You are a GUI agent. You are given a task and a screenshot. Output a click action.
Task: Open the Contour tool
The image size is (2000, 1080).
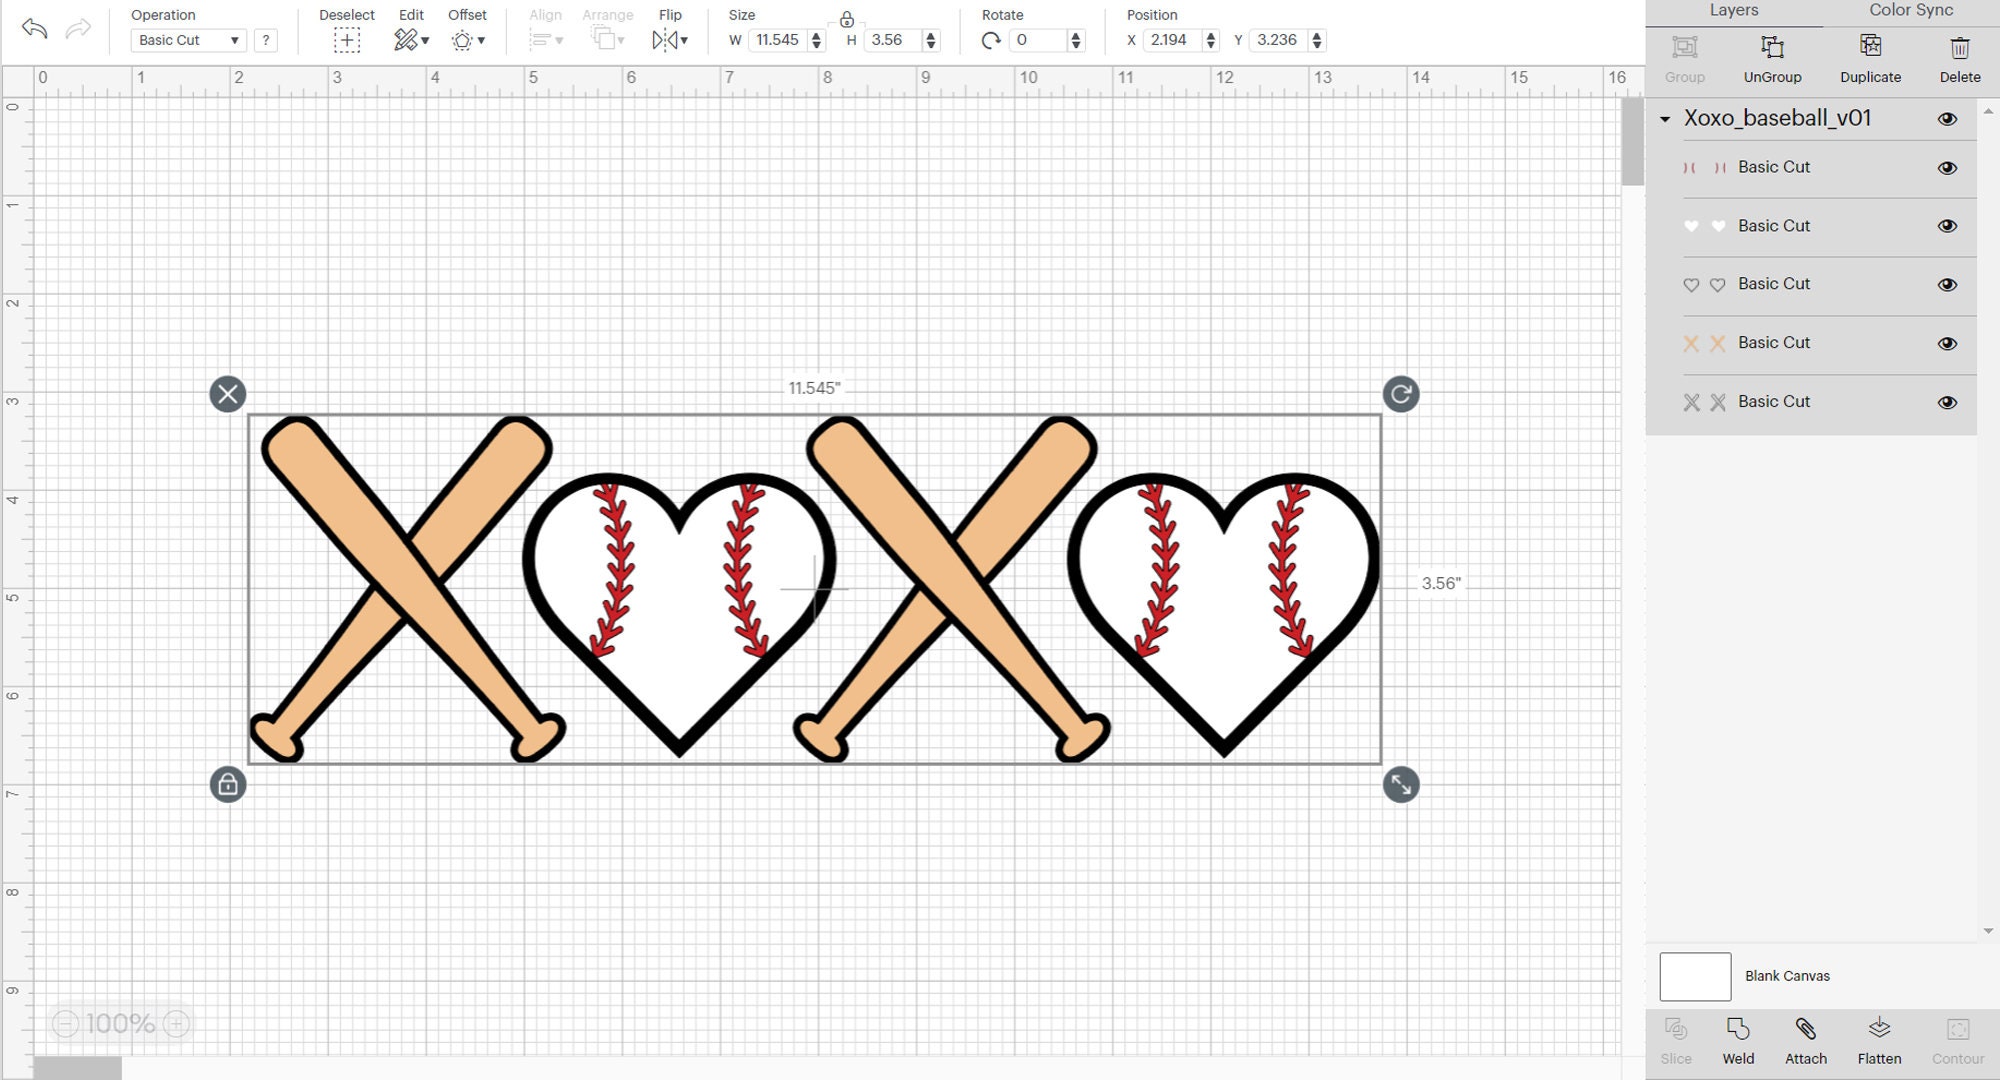pyautogui.click(x=1957, y=1040)
